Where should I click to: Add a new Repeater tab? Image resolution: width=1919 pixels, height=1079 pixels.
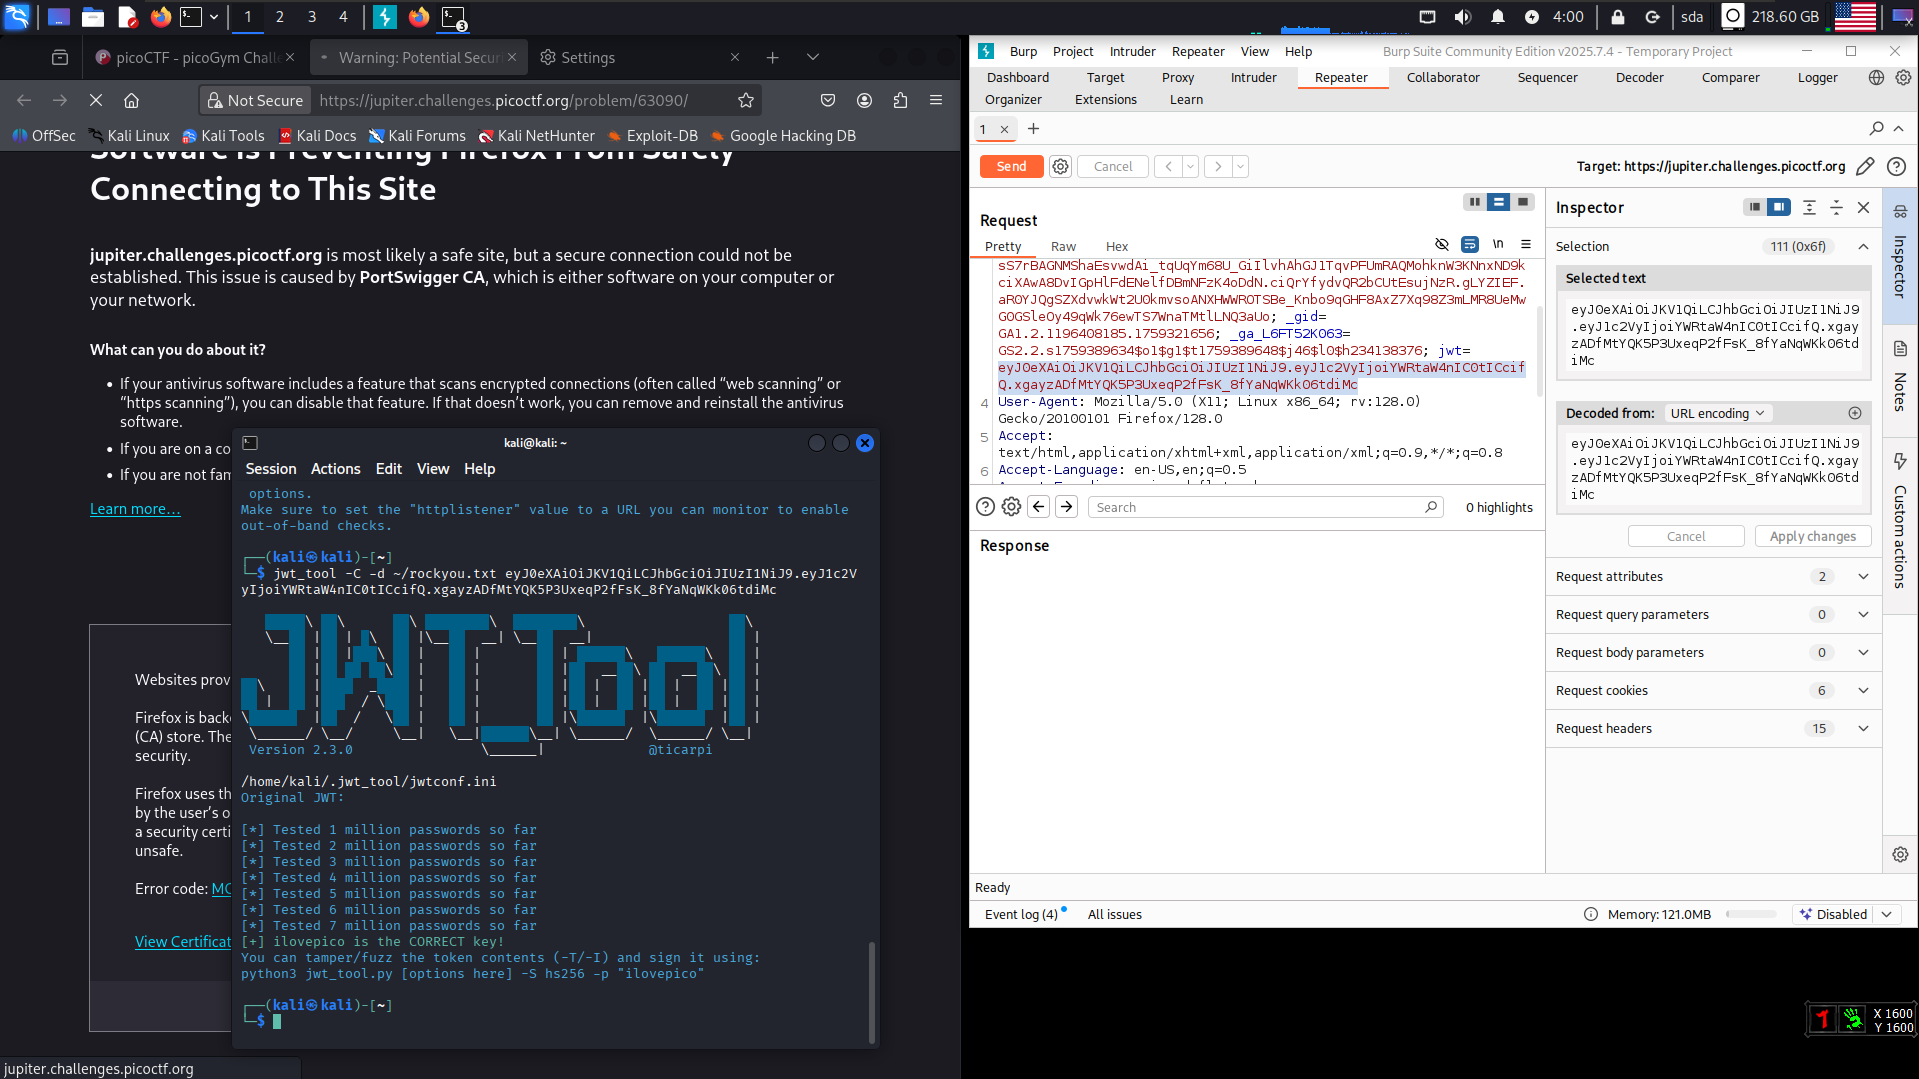(x=1033, y=129)
